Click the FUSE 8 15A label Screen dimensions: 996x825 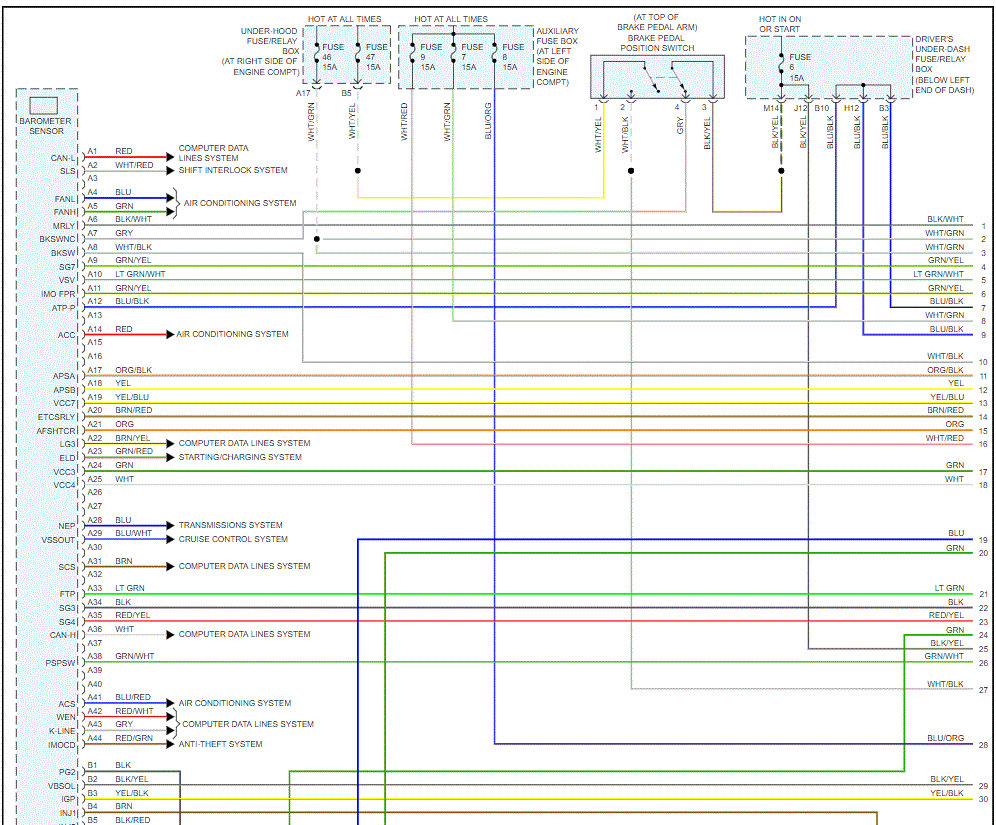pos(513,57)
